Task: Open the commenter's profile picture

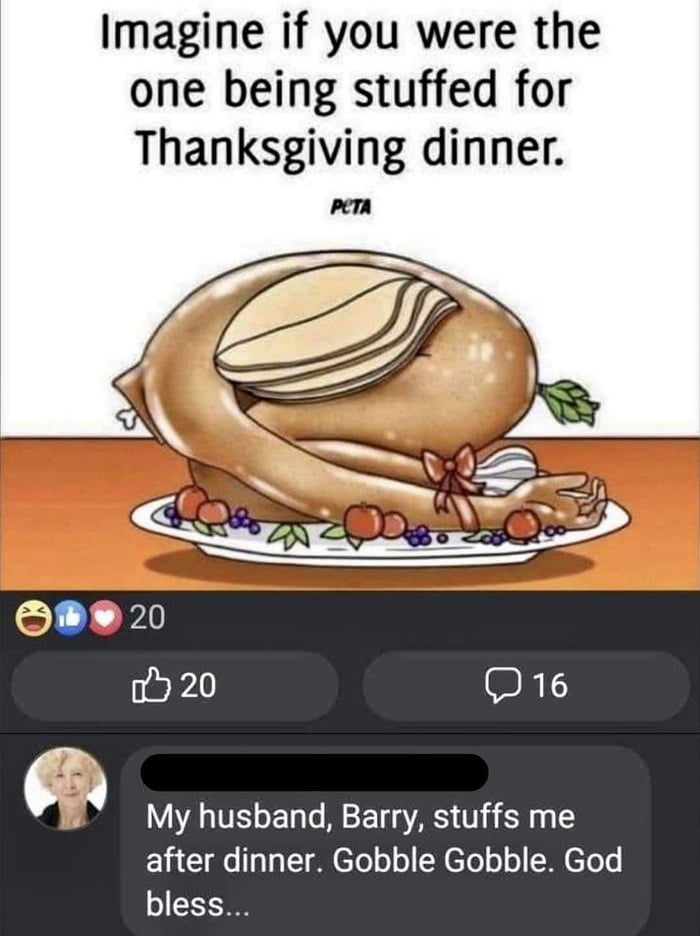Action: point(66,788)
